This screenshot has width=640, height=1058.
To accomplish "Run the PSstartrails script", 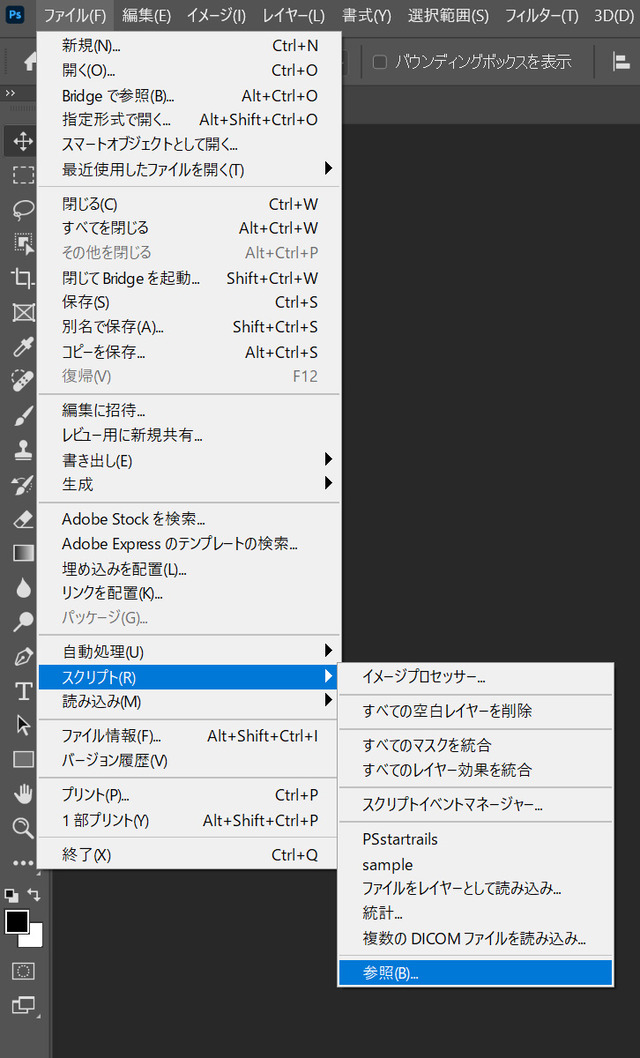I will tap(475, 839).
